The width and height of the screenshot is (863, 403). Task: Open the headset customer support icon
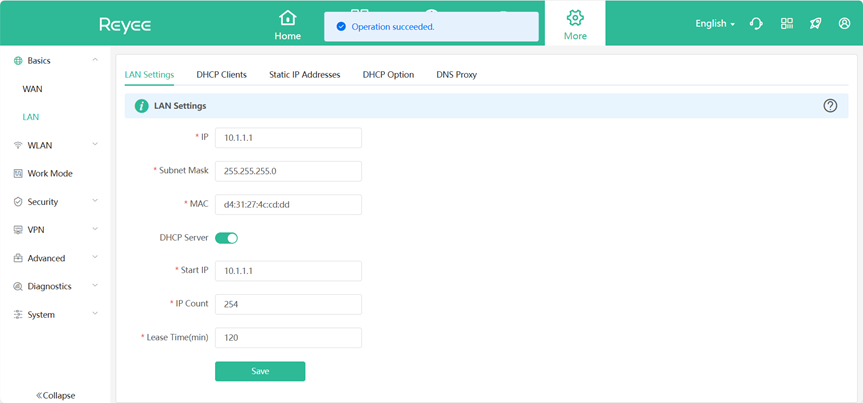pyautogui.click(x=756, y=23)
